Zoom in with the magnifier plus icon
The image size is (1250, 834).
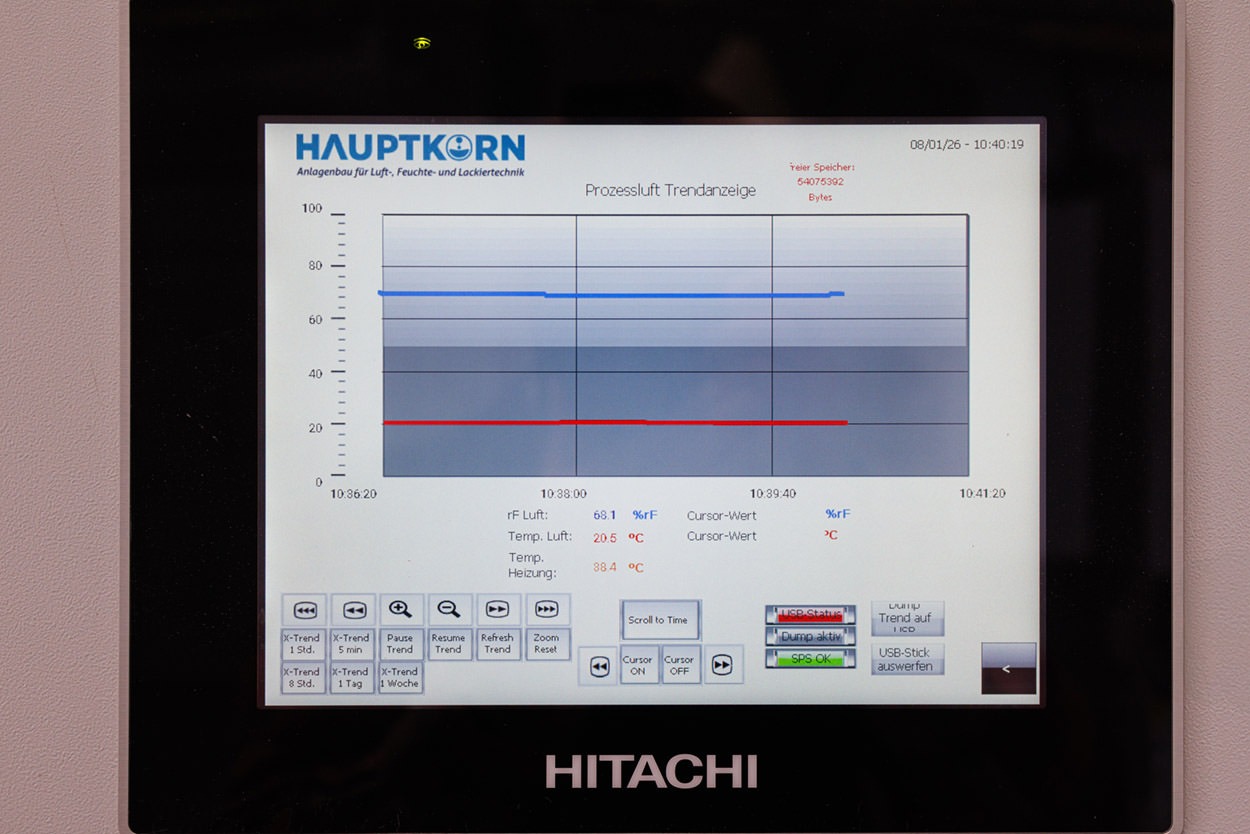(x=400, y=610)
